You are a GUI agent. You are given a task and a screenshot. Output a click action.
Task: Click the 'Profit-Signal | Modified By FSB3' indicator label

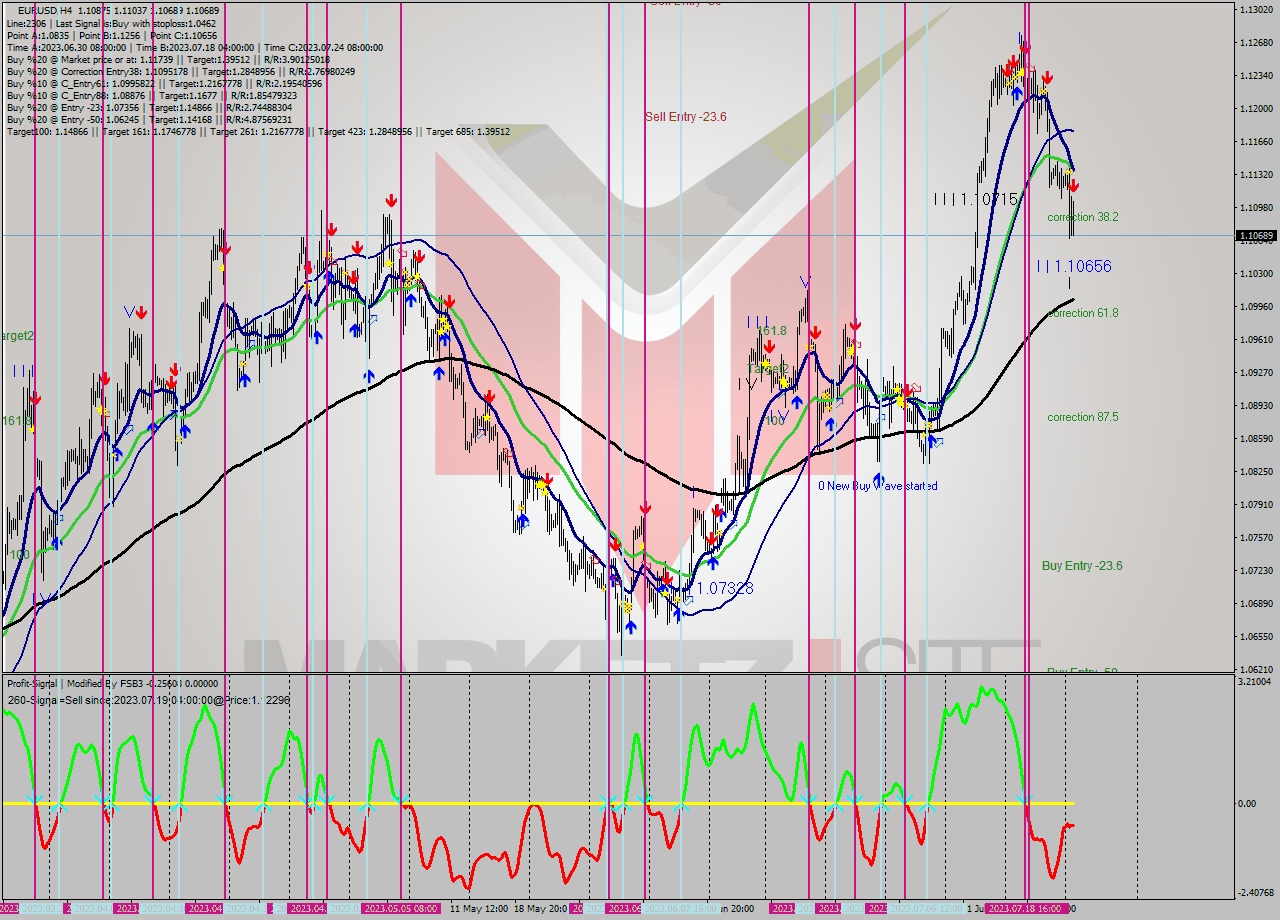tap(112, 684)
